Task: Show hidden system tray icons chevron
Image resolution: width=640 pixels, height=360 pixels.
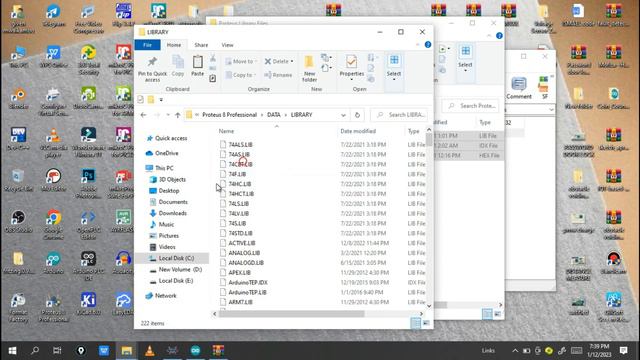Action: pyautogui.click(x=515, y=351)
